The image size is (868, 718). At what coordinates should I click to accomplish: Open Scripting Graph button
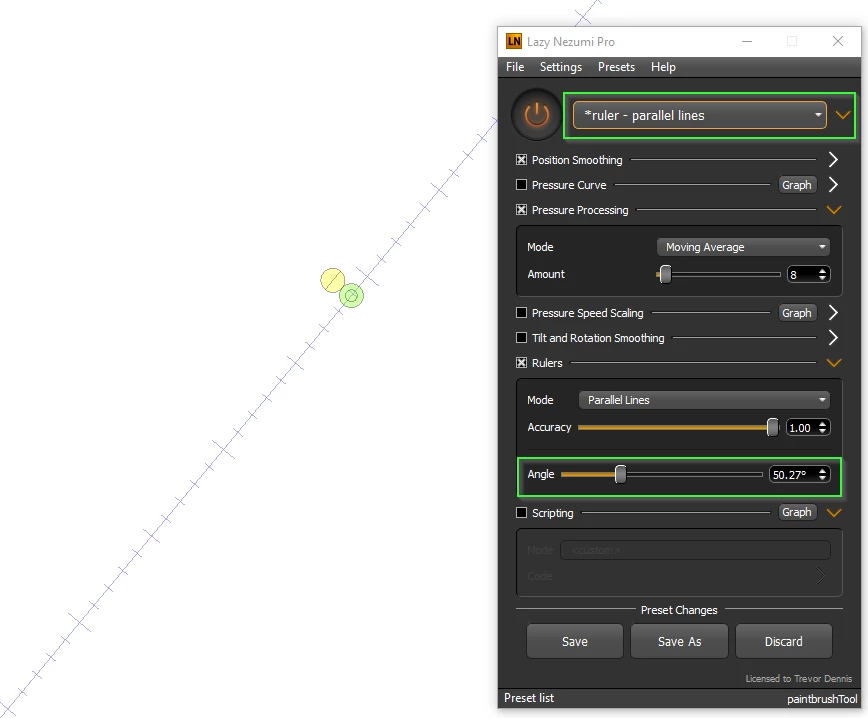click(x=797, y=512)
